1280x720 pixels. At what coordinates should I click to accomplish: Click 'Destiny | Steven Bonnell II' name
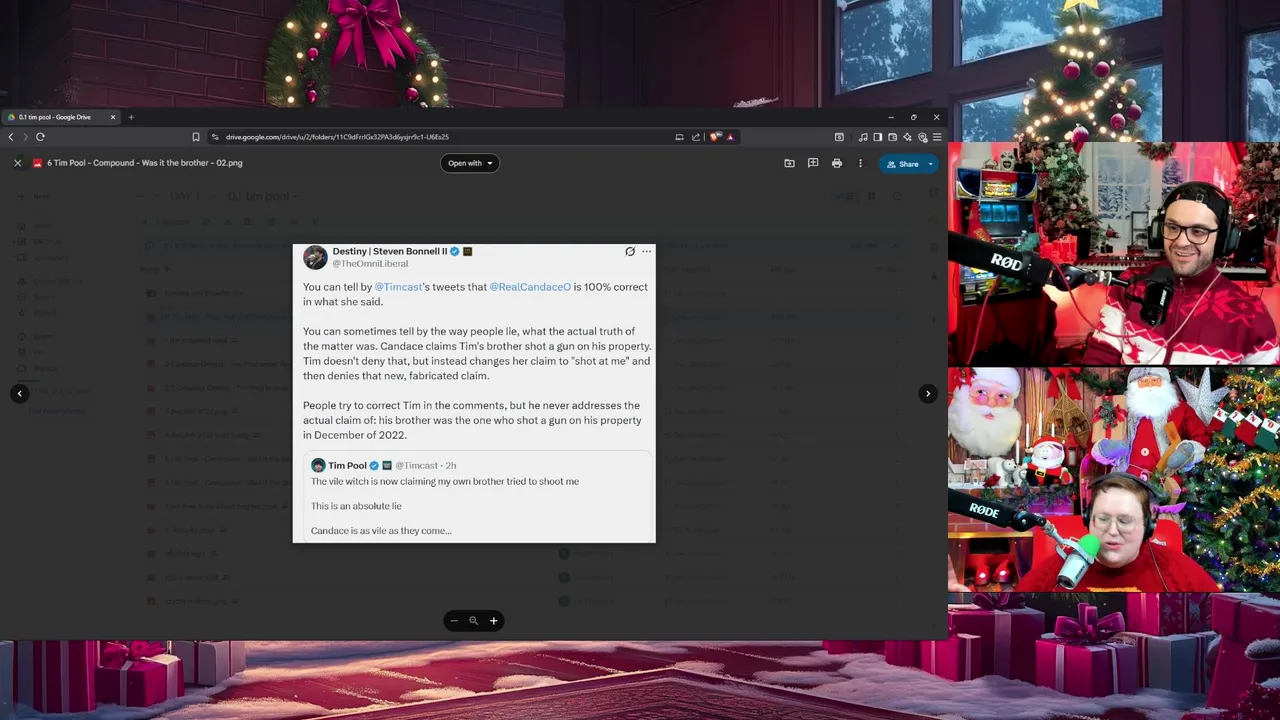[390, 251]
